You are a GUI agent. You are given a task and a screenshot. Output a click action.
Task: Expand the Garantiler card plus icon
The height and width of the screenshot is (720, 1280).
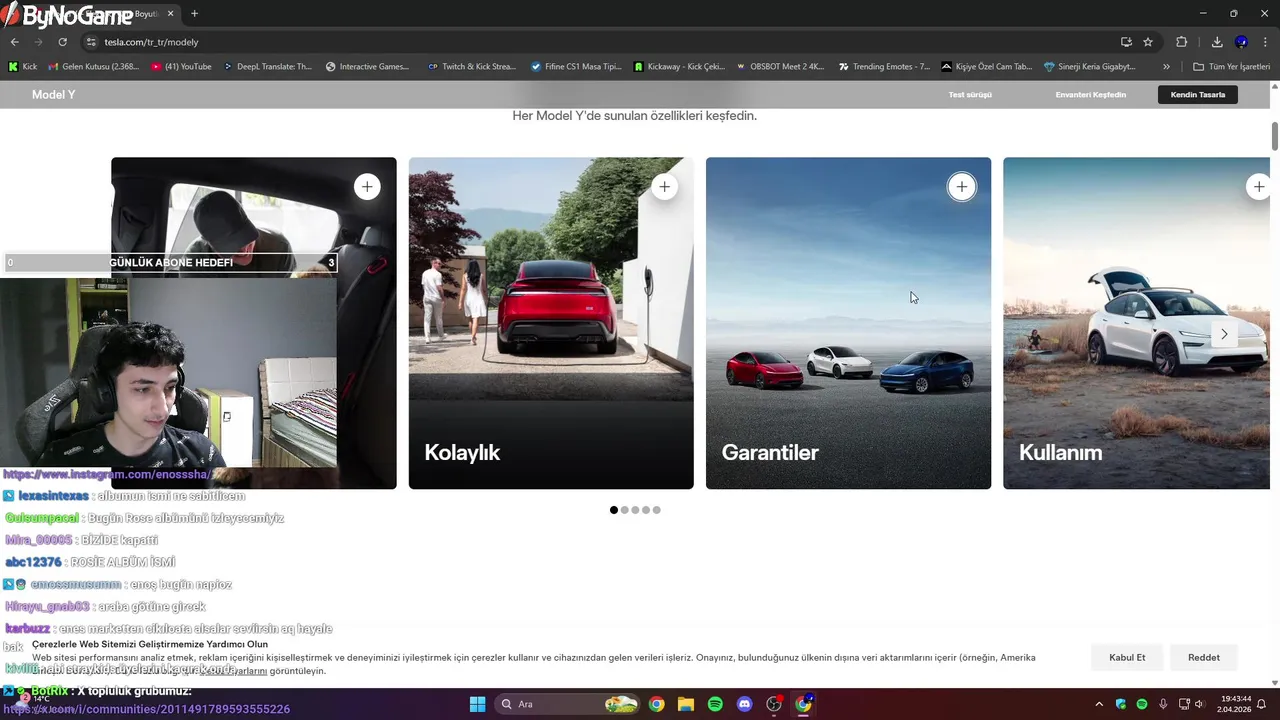pyautogui.click(x=961, y=187)
